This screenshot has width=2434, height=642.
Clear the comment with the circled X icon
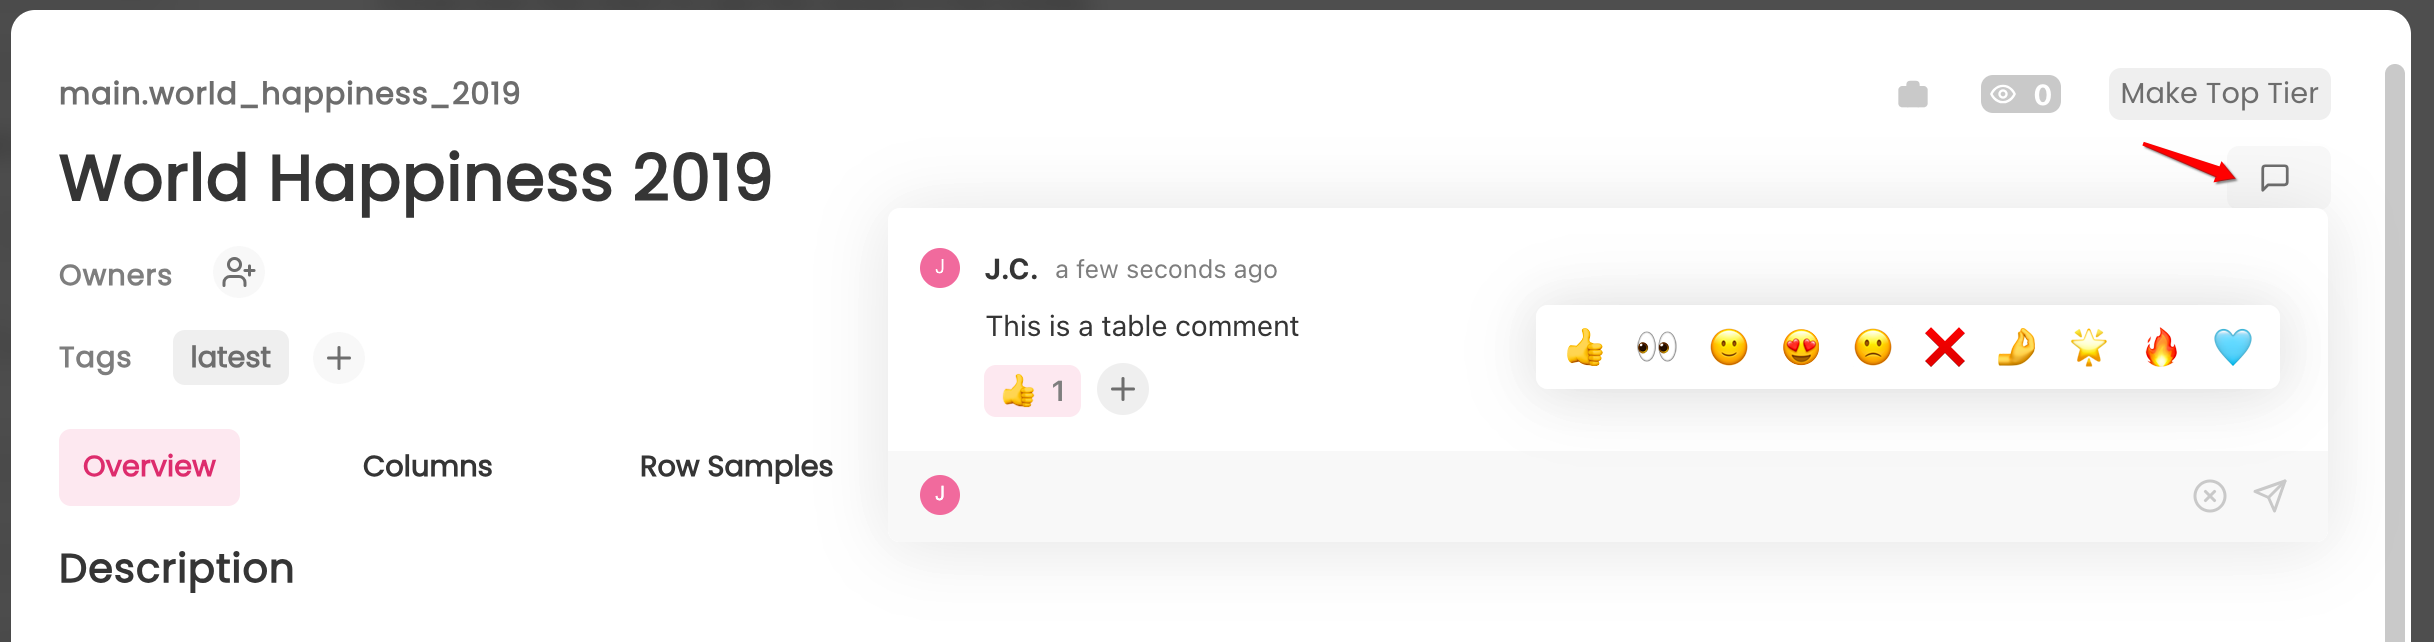point(2210,496)
